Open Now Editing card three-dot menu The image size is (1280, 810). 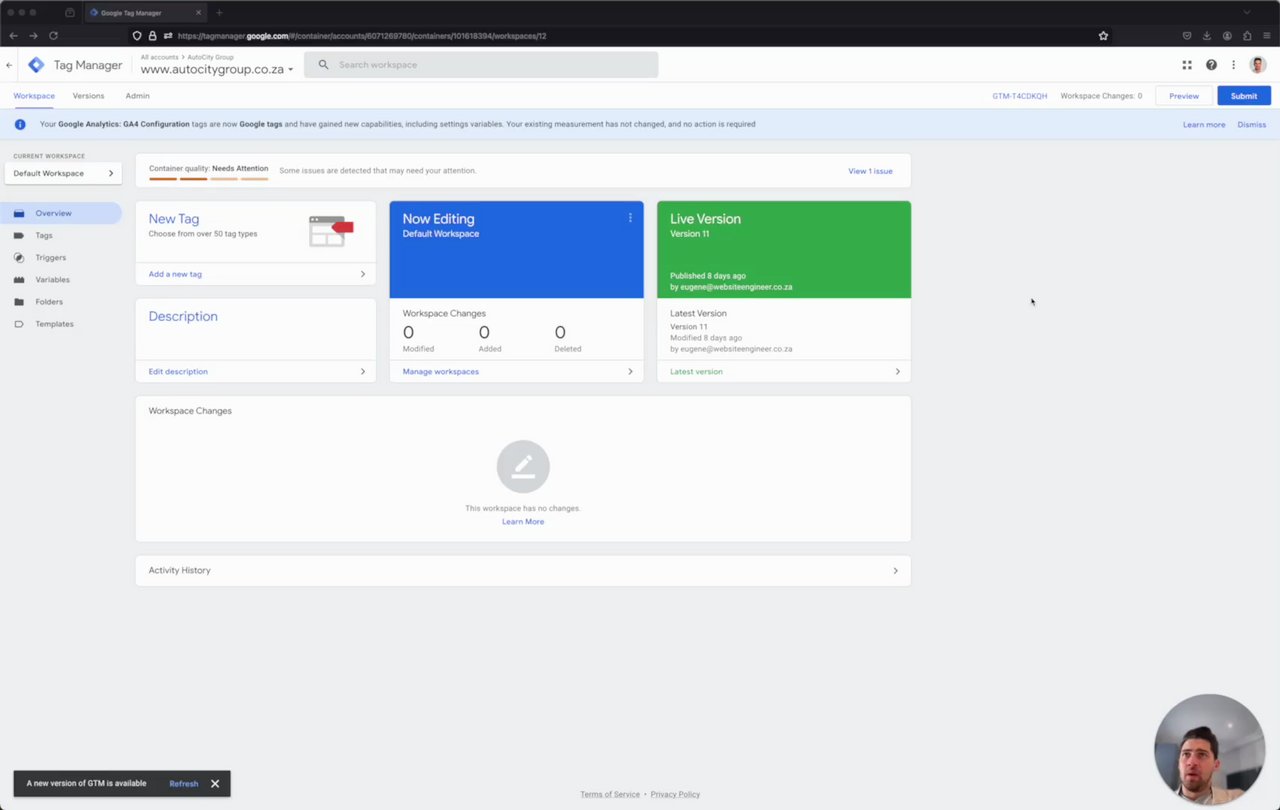630,217
